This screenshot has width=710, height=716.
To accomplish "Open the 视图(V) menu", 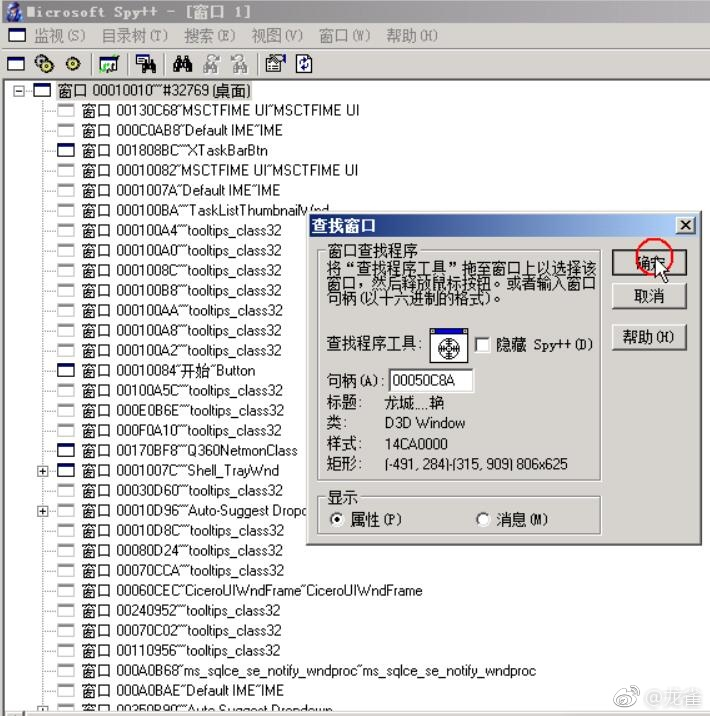I will [277, 36].
